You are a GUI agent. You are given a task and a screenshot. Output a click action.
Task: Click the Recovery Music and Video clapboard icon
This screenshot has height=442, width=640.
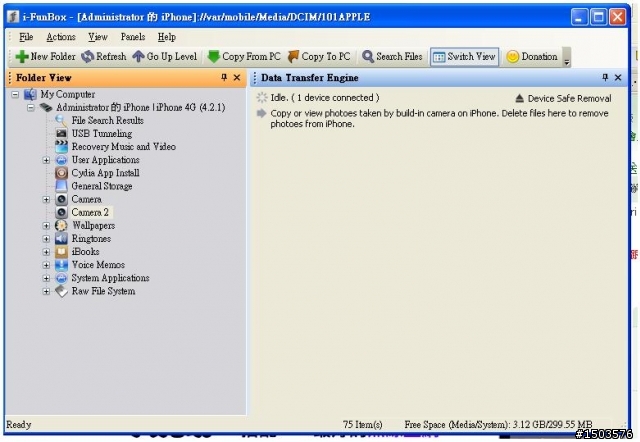coord(61,147)
